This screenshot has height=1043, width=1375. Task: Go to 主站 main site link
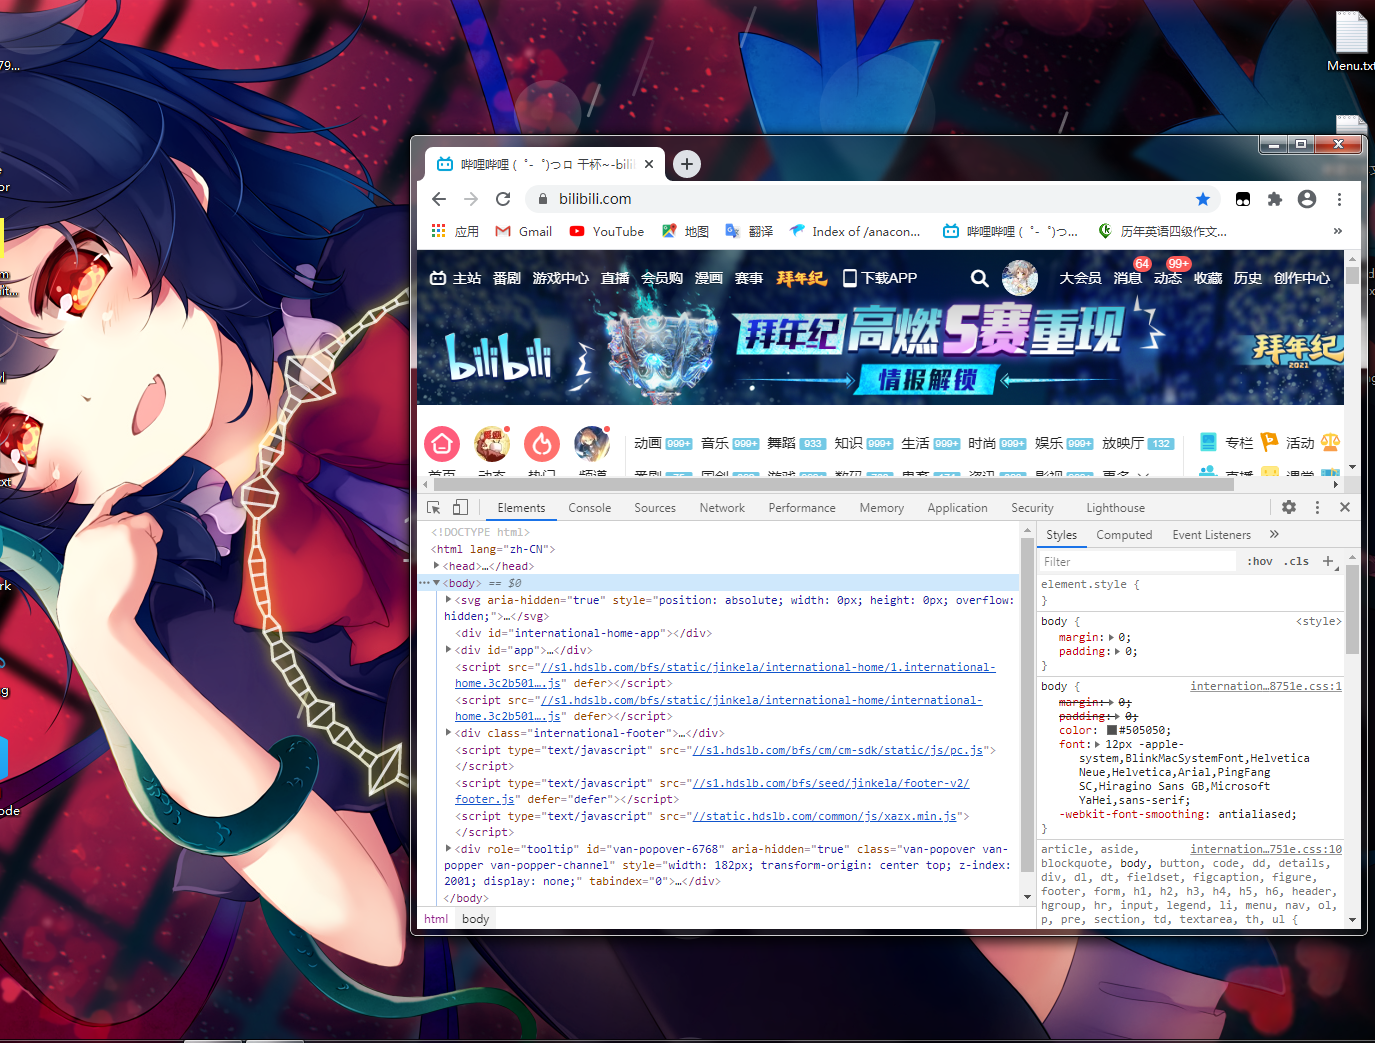click(456, 278)
